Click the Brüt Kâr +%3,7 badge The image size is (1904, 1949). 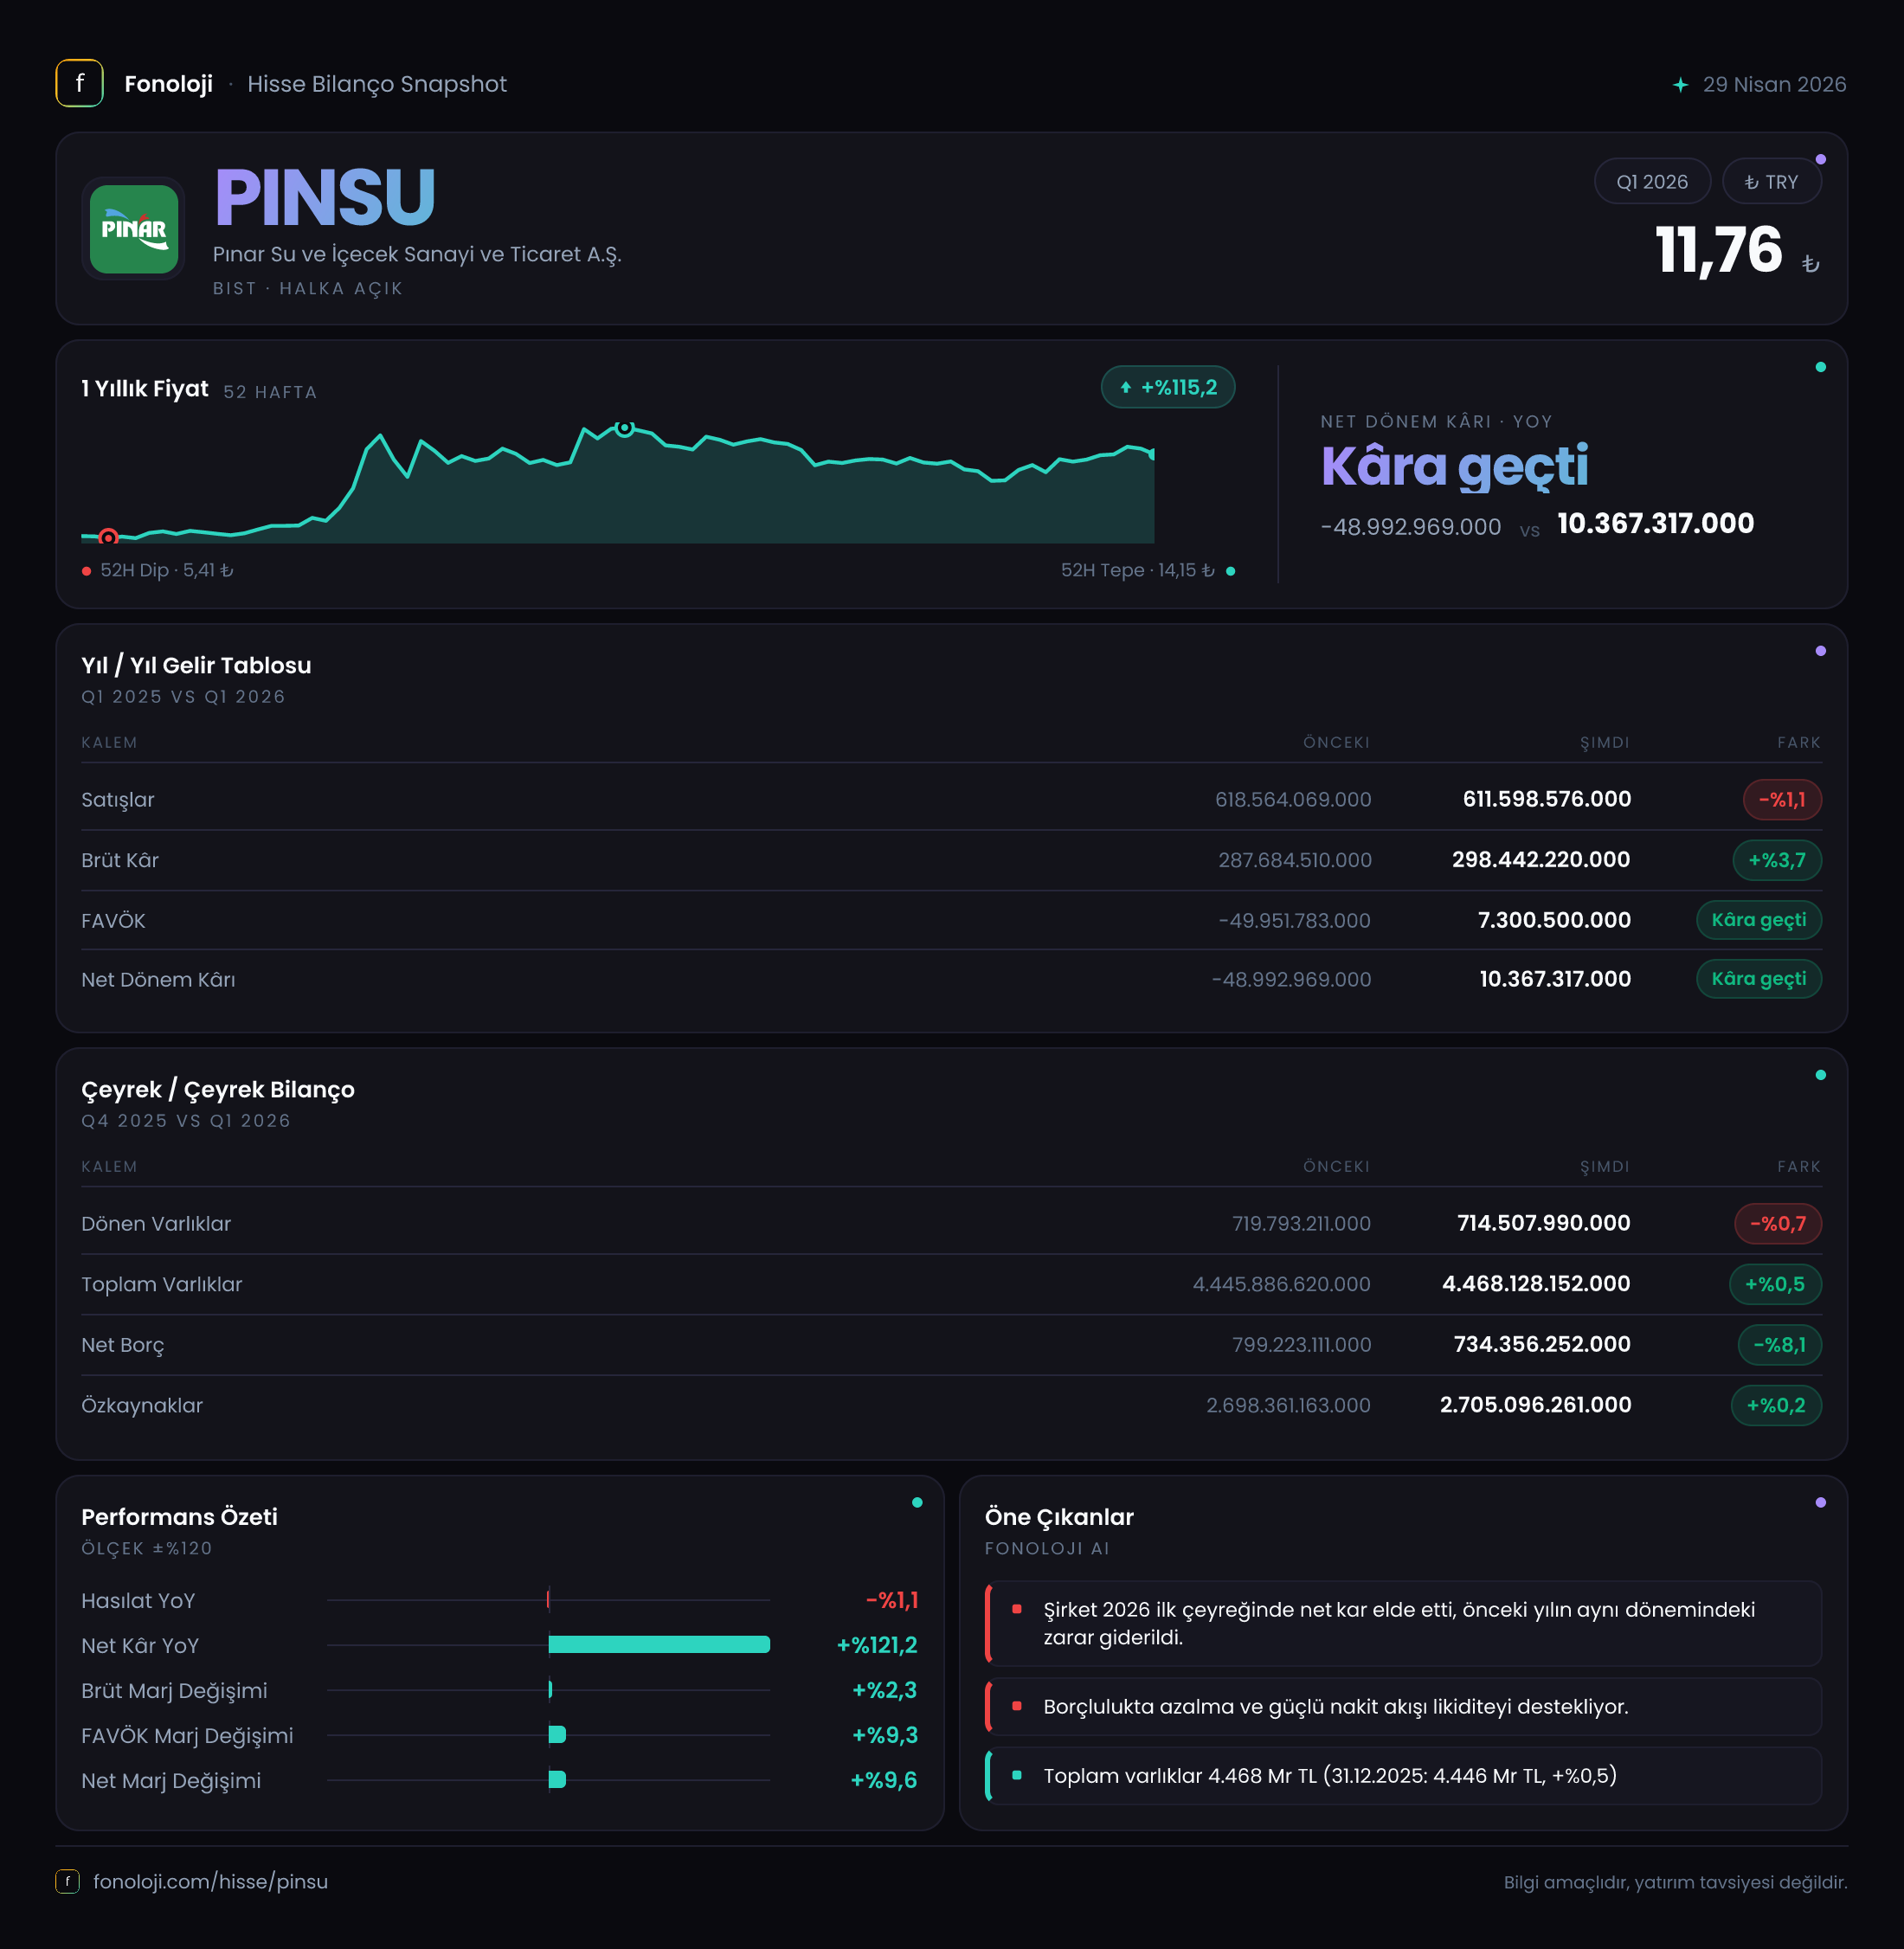click(1777, 860)
